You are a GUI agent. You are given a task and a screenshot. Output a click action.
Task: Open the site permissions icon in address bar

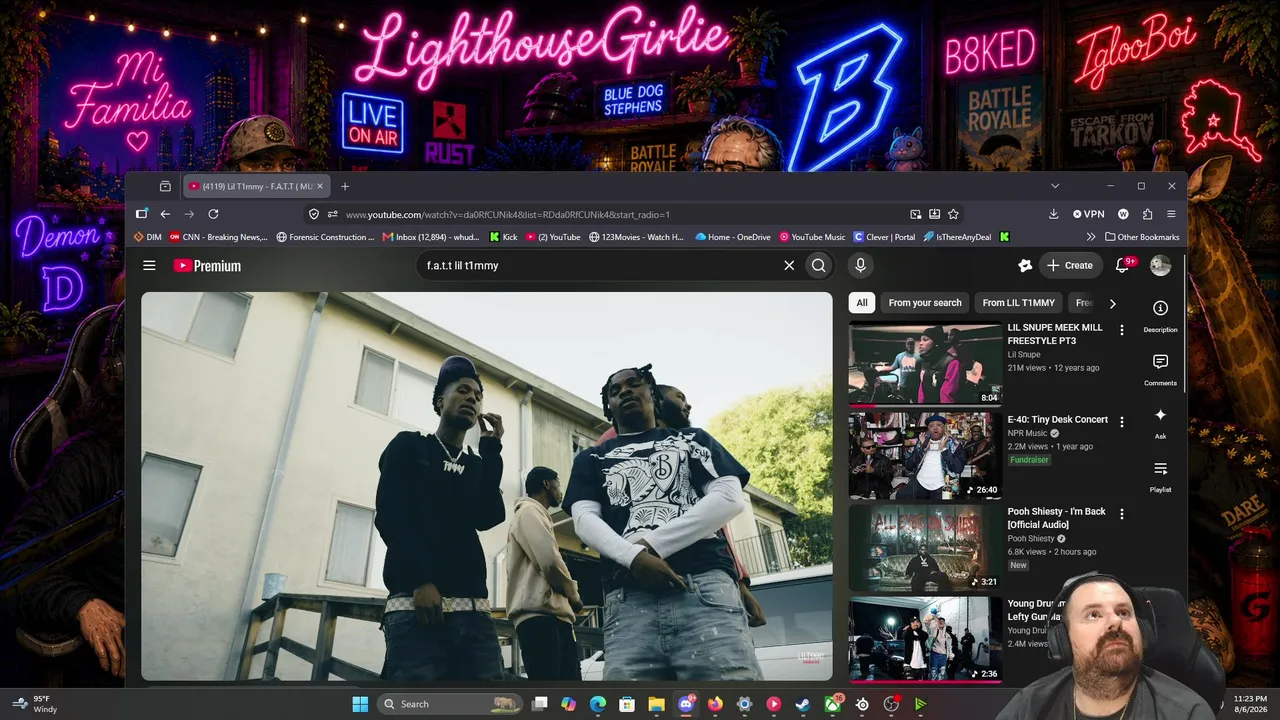[333, 214]
